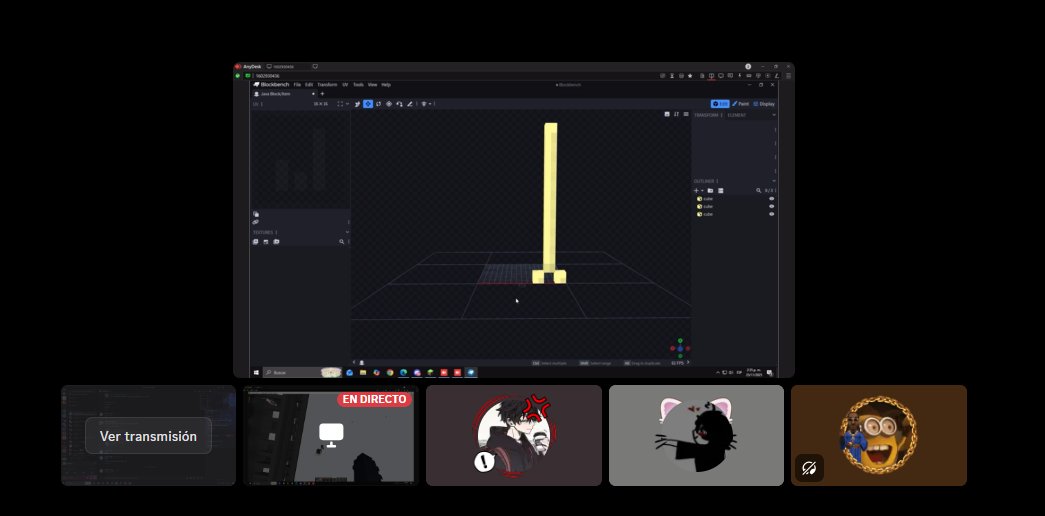
Task: Click the viewport hamburger menu icon
Action: tap(686, 114)
